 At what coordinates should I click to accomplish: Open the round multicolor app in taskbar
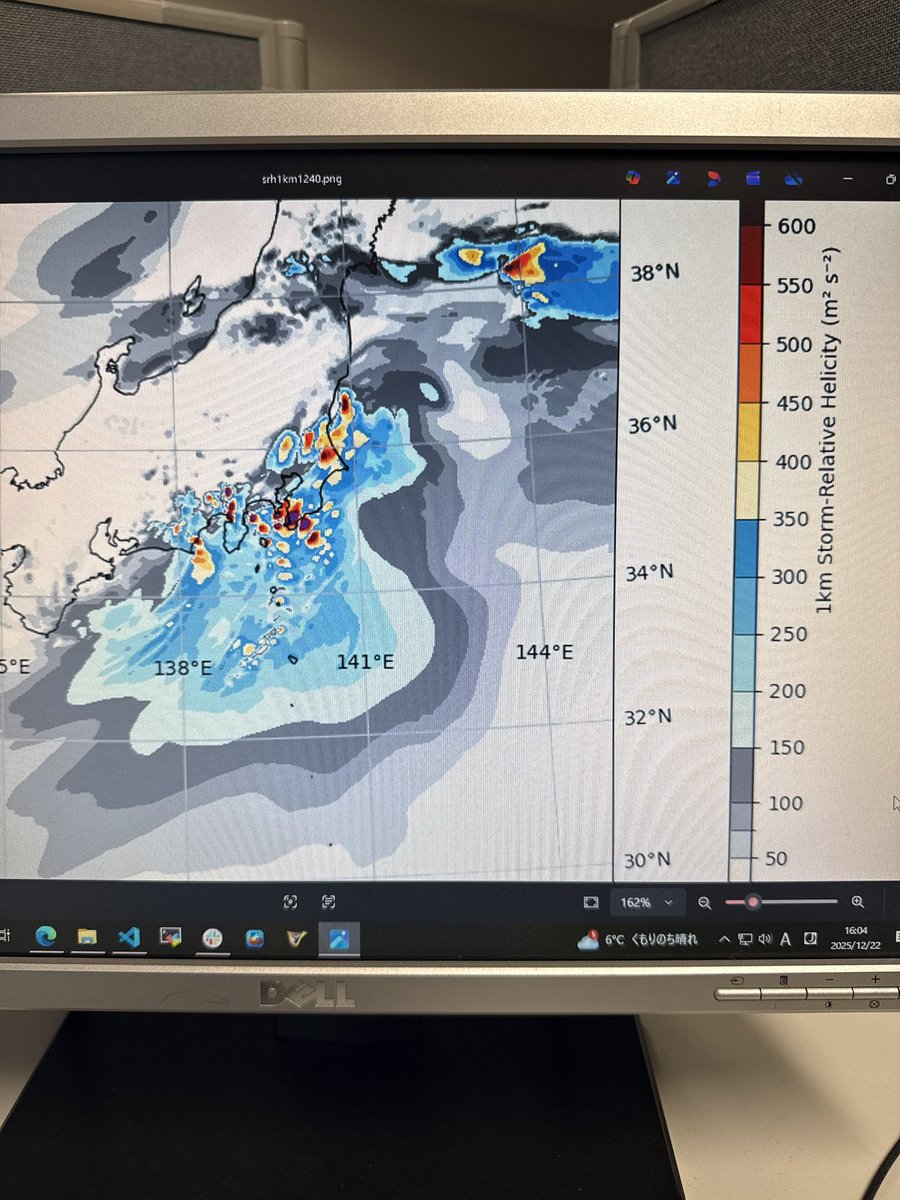[212, 938]
